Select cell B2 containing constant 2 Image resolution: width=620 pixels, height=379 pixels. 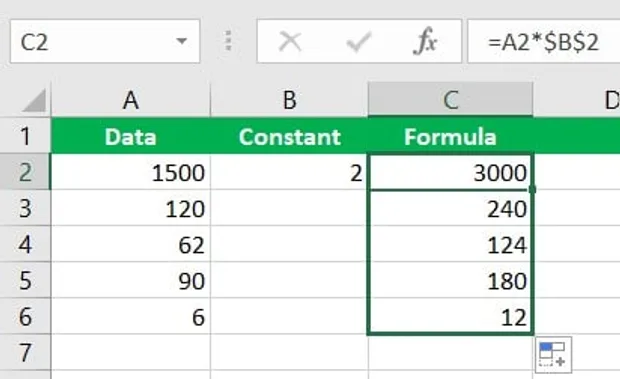[x=289, y=172]
